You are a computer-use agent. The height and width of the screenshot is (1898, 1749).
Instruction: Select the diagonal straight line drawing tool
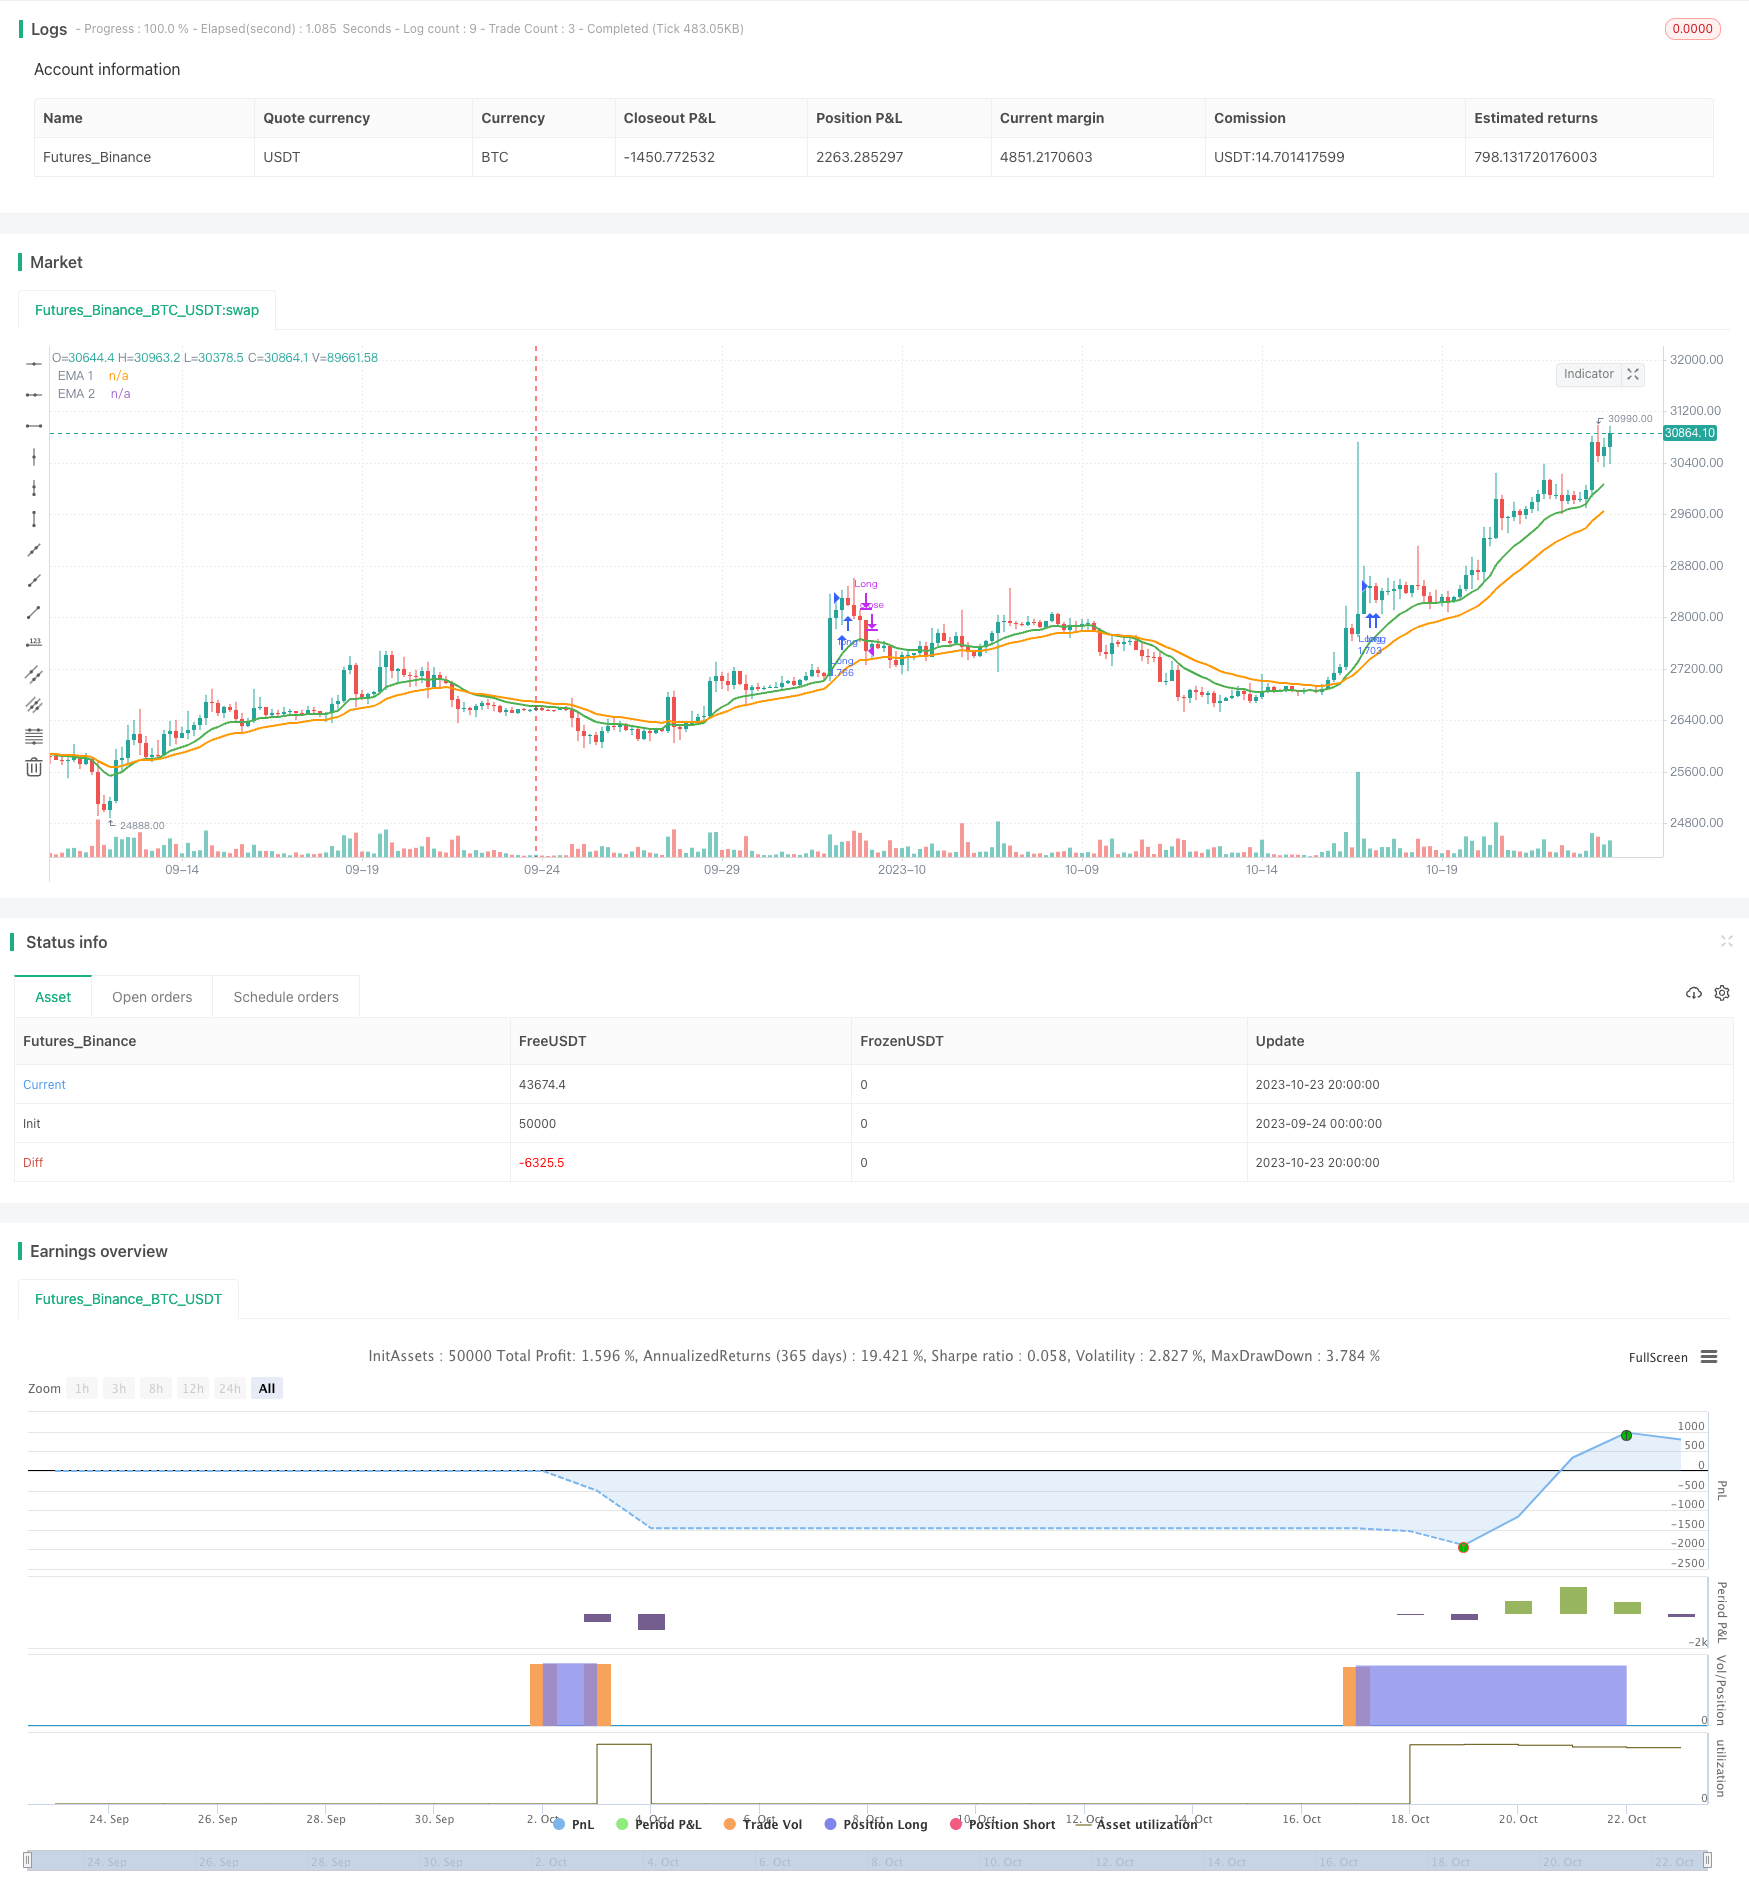point(34,550)
